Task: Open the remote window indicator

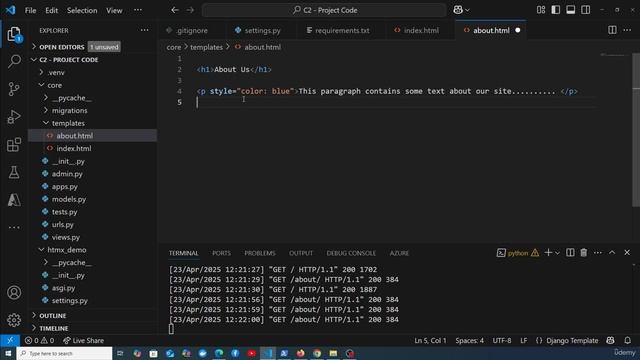Action: click(10, 340)
